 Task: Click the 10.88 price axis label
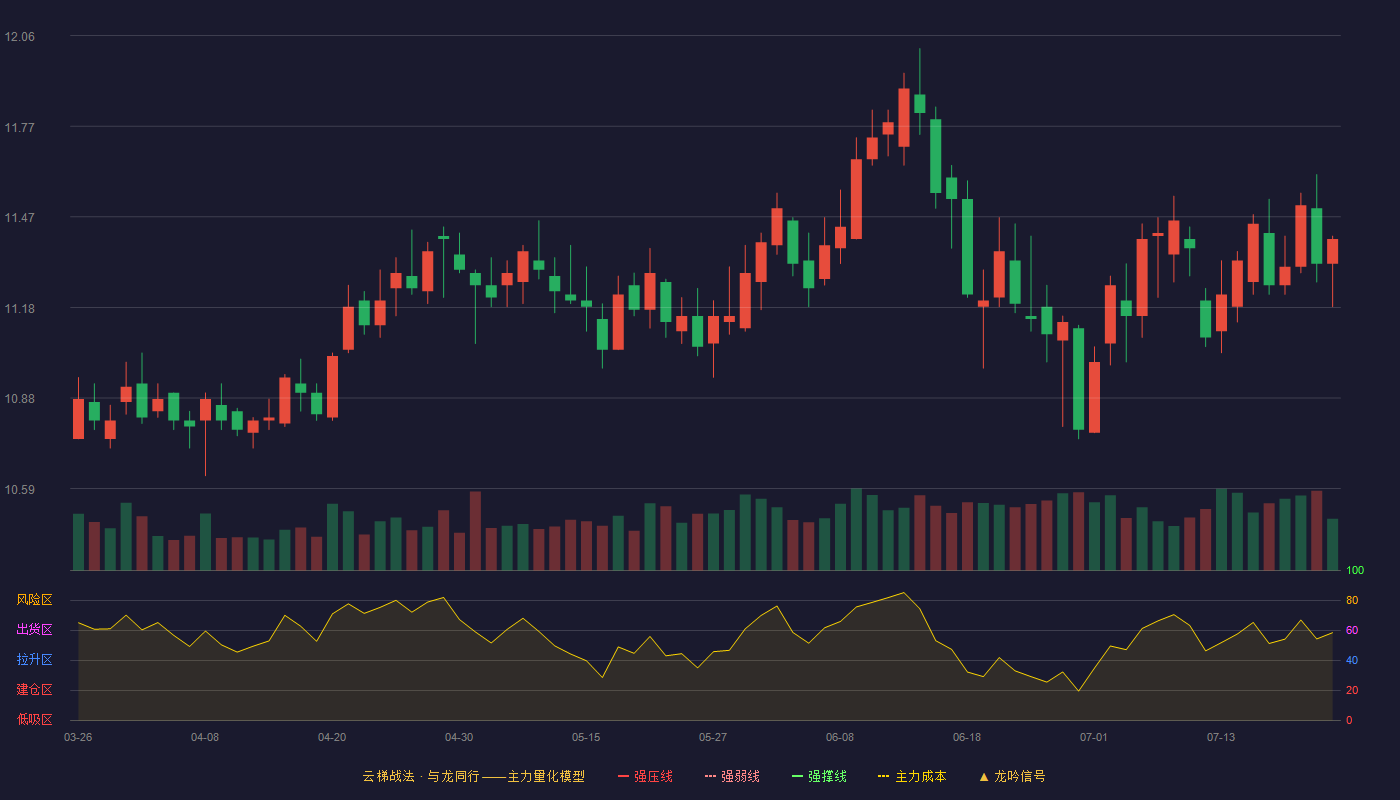coord(20,399)
